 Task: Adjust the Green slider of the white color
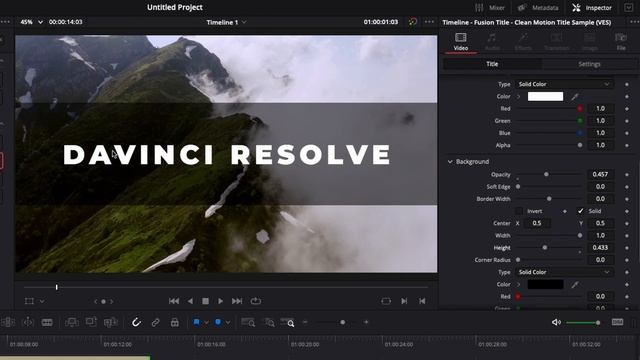click(549, 121)
